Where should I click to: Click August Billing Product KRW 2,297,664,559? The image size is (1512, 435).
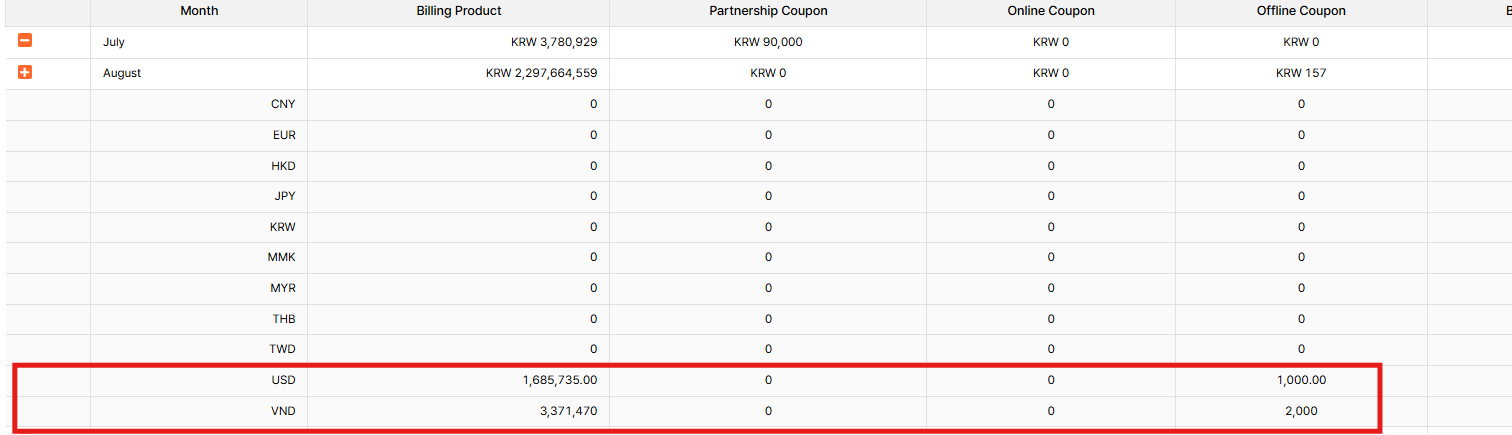point(541,73)
